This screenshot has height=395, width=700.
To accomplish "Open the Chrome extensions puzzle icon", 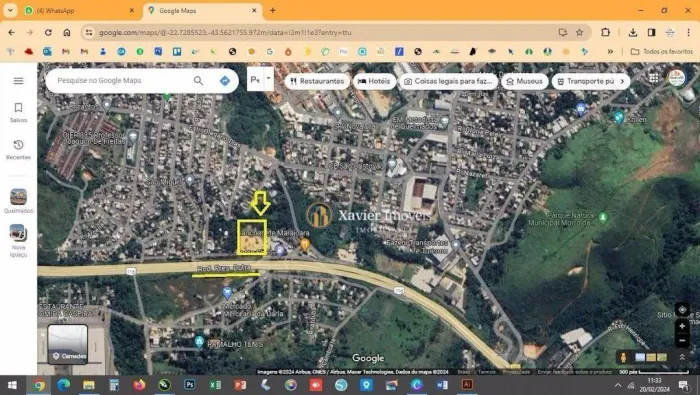I will pos(605,32).
